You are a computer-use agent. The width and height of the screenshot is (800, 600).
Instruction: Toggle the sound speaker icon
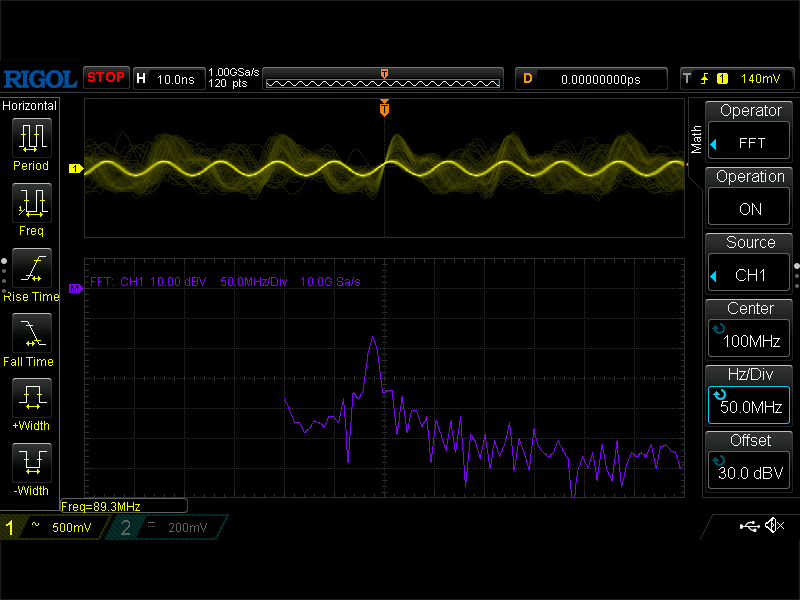(x=773, y=526)
